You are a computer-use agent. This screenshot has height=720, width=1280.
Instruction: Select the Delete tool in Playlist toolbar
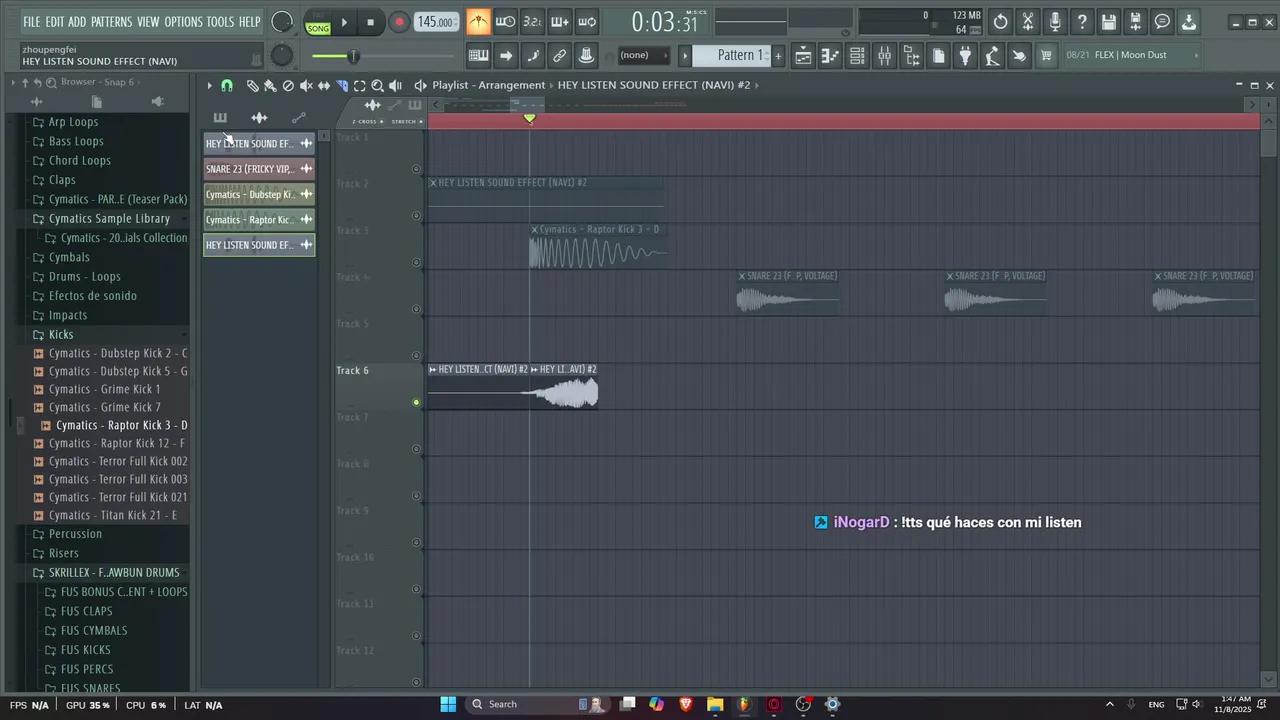(288, 86)
